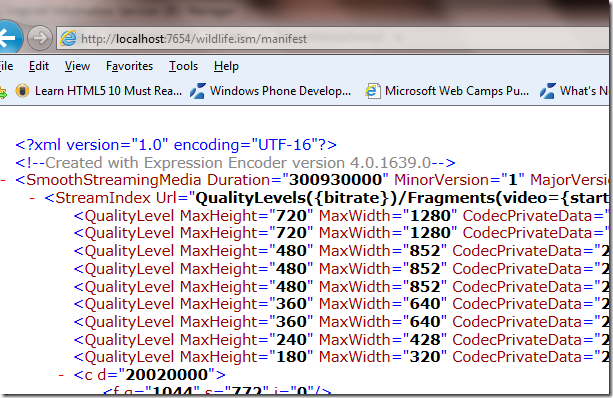Screen dimensions: 613x398
Task: Collapse the c d="20020000" XML node
Action: pyautogui.click(x=61, y=375)
